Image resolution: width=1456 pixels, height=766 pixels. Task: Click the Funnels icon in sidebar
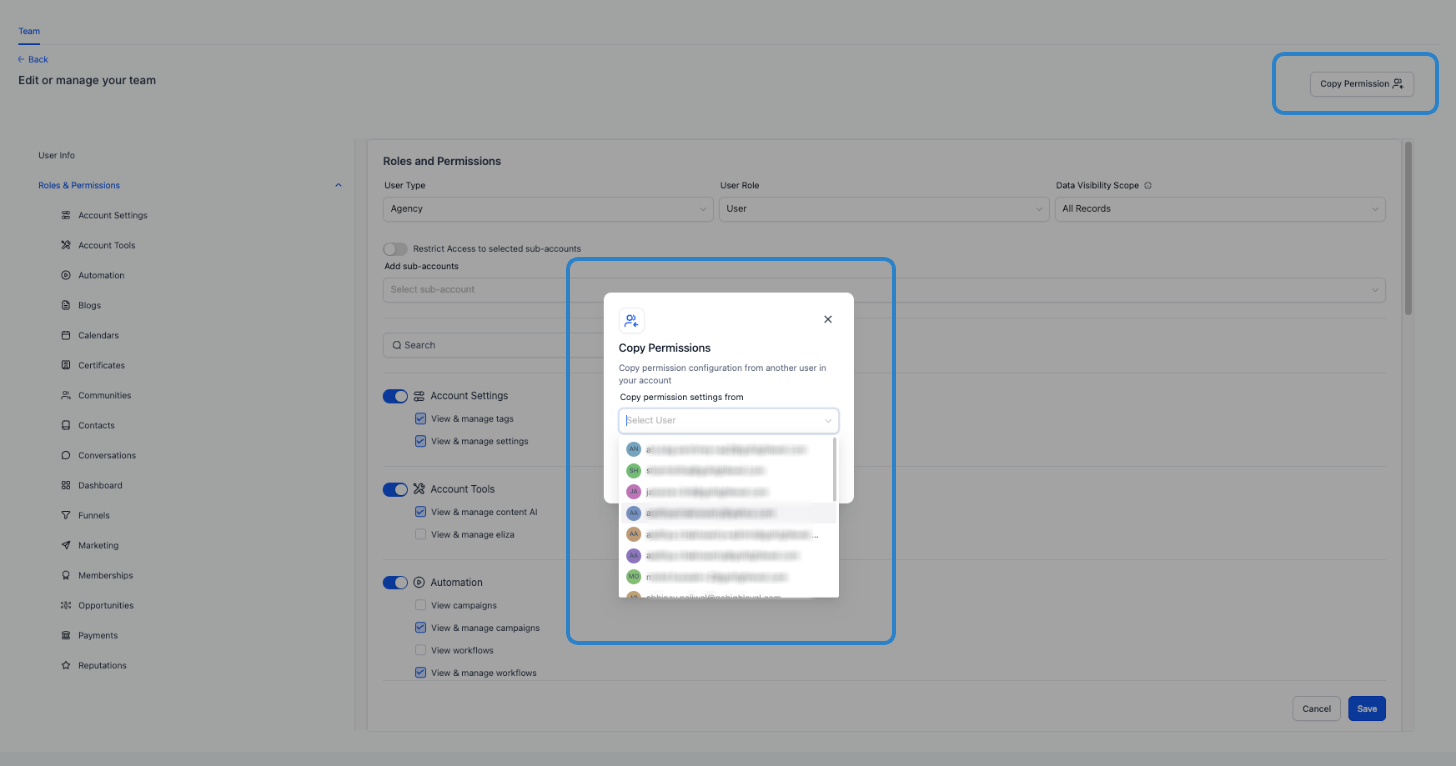tap(66, 515)
